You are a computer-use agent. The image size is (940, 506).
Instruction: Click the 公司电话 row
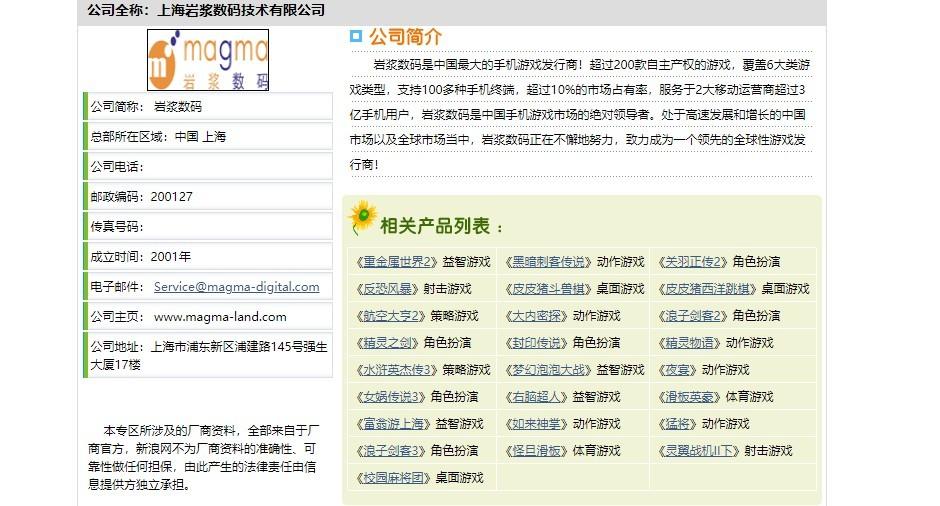[208, 167]
